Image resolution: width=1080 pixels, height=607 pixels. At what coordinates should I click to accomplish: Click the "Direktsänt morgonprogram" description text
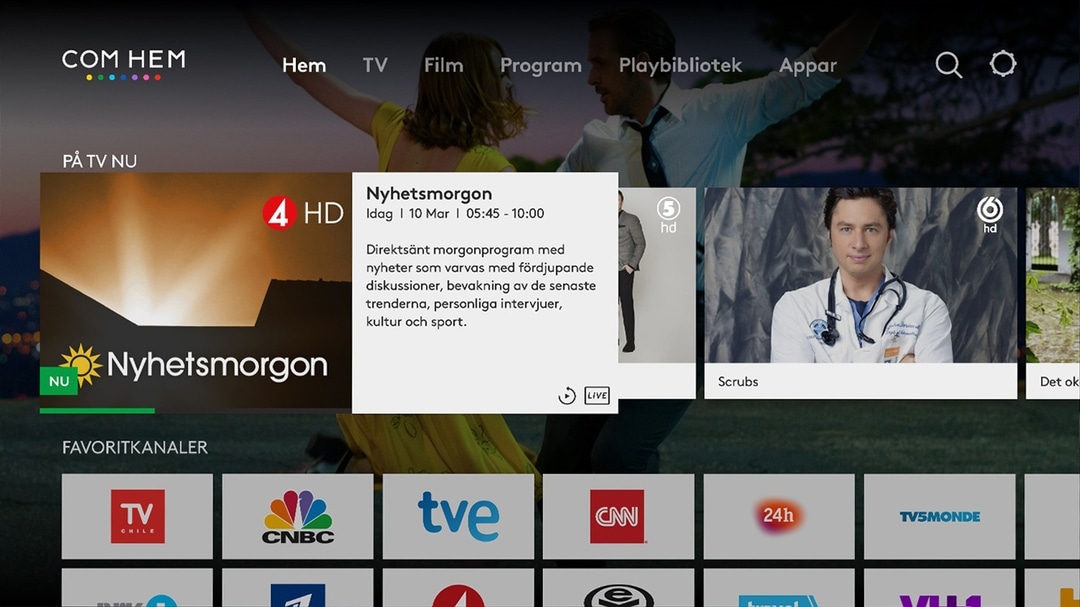click(481, 285)
